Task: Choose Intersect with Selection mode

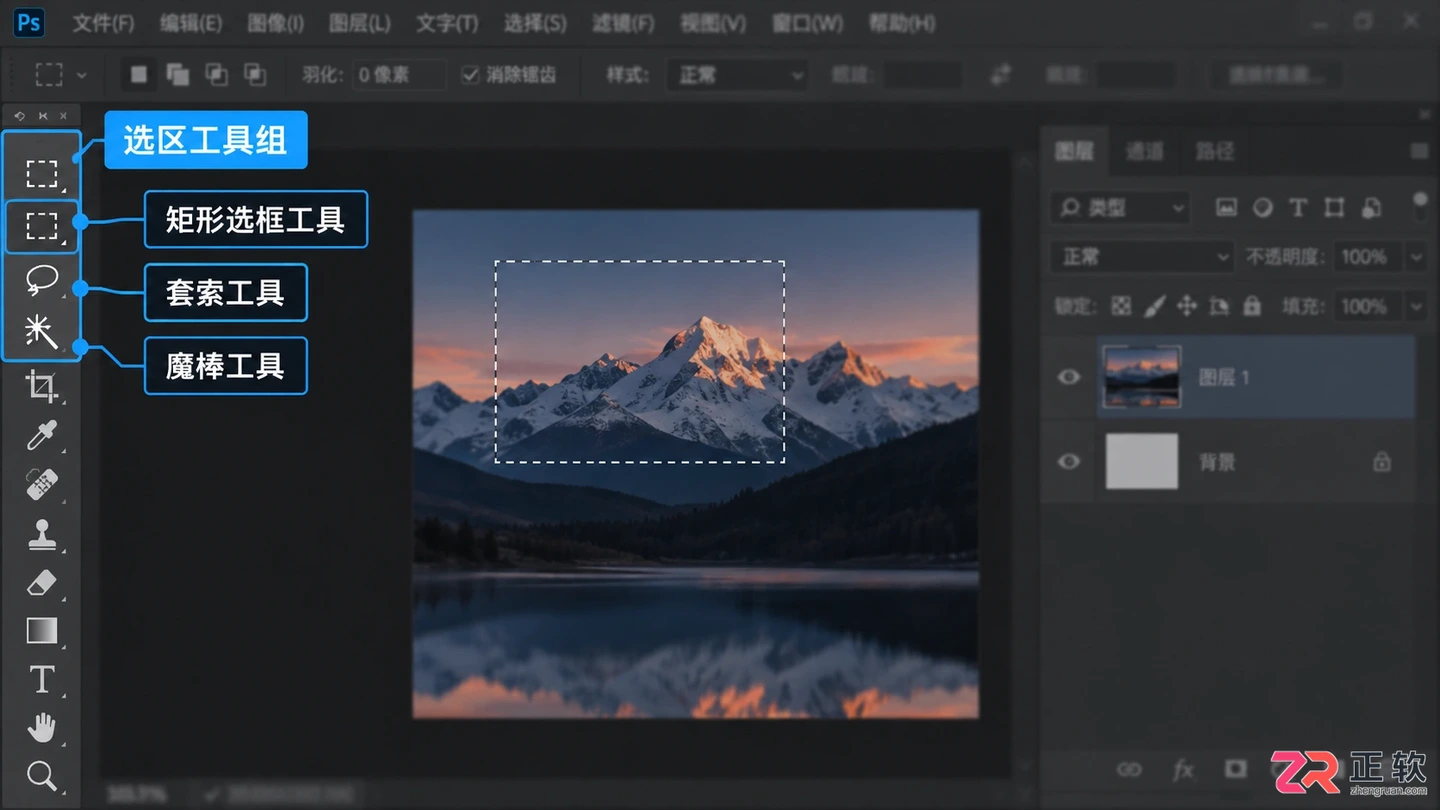Action: pyautogui.click(x=255, y=74)
